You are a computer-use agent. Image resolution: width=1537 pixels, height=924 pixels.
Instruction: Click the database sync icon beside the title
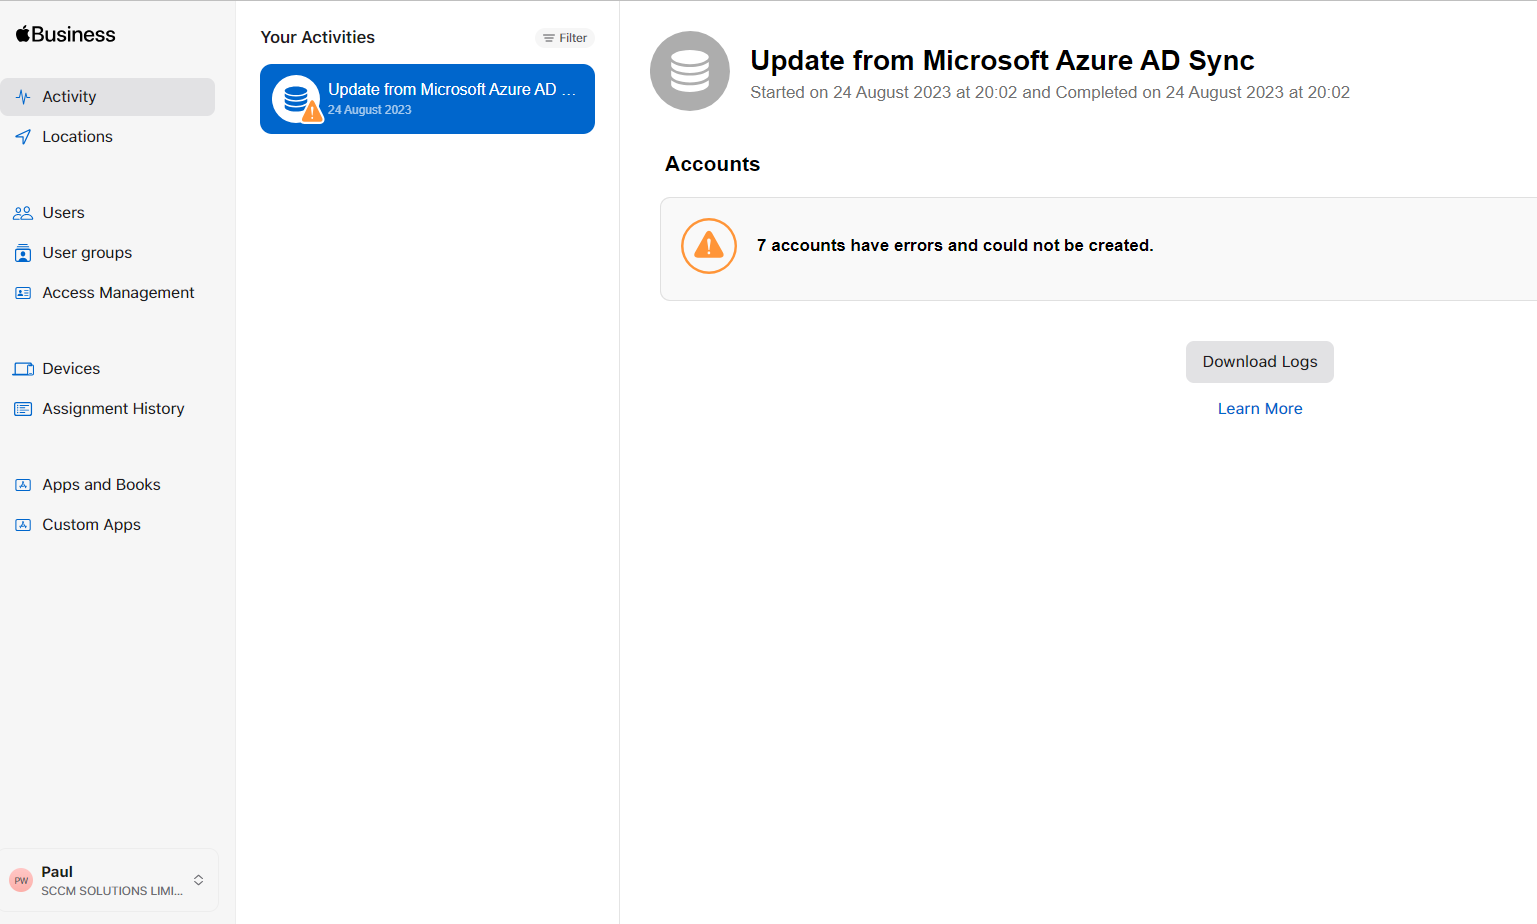pos(689,71)
